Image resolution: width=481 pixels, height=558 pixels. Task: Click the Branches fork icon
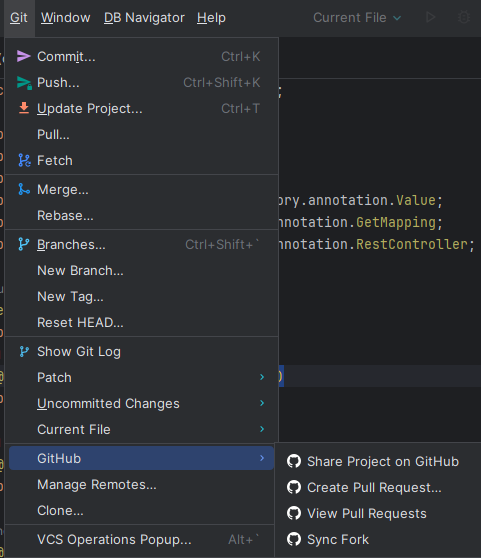tap(24, 244)
